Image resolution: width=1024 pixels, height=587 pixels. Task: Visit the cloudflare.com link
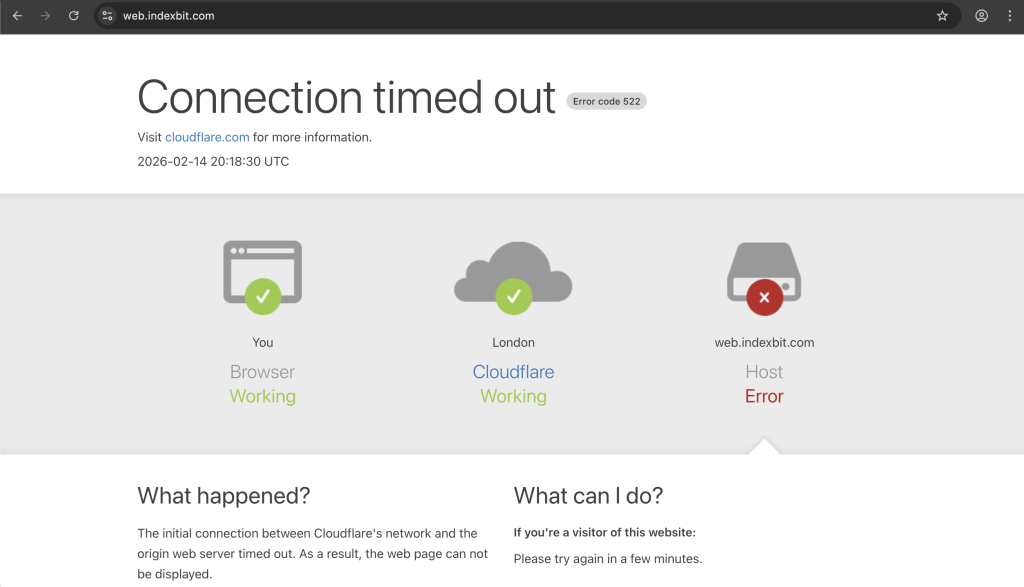click(207, 137)
